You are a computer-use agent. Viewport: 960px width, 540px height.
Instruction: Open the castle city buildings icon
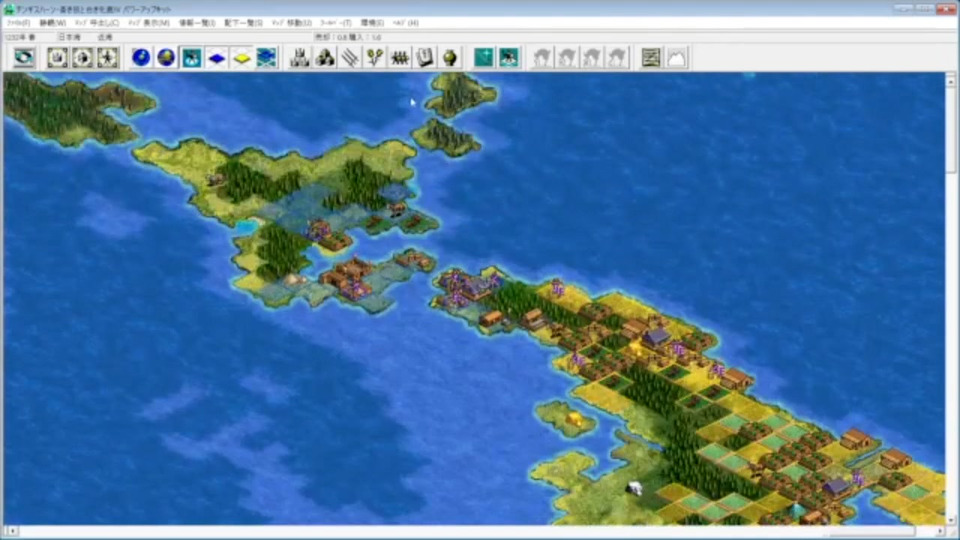[x=300, y=58]
